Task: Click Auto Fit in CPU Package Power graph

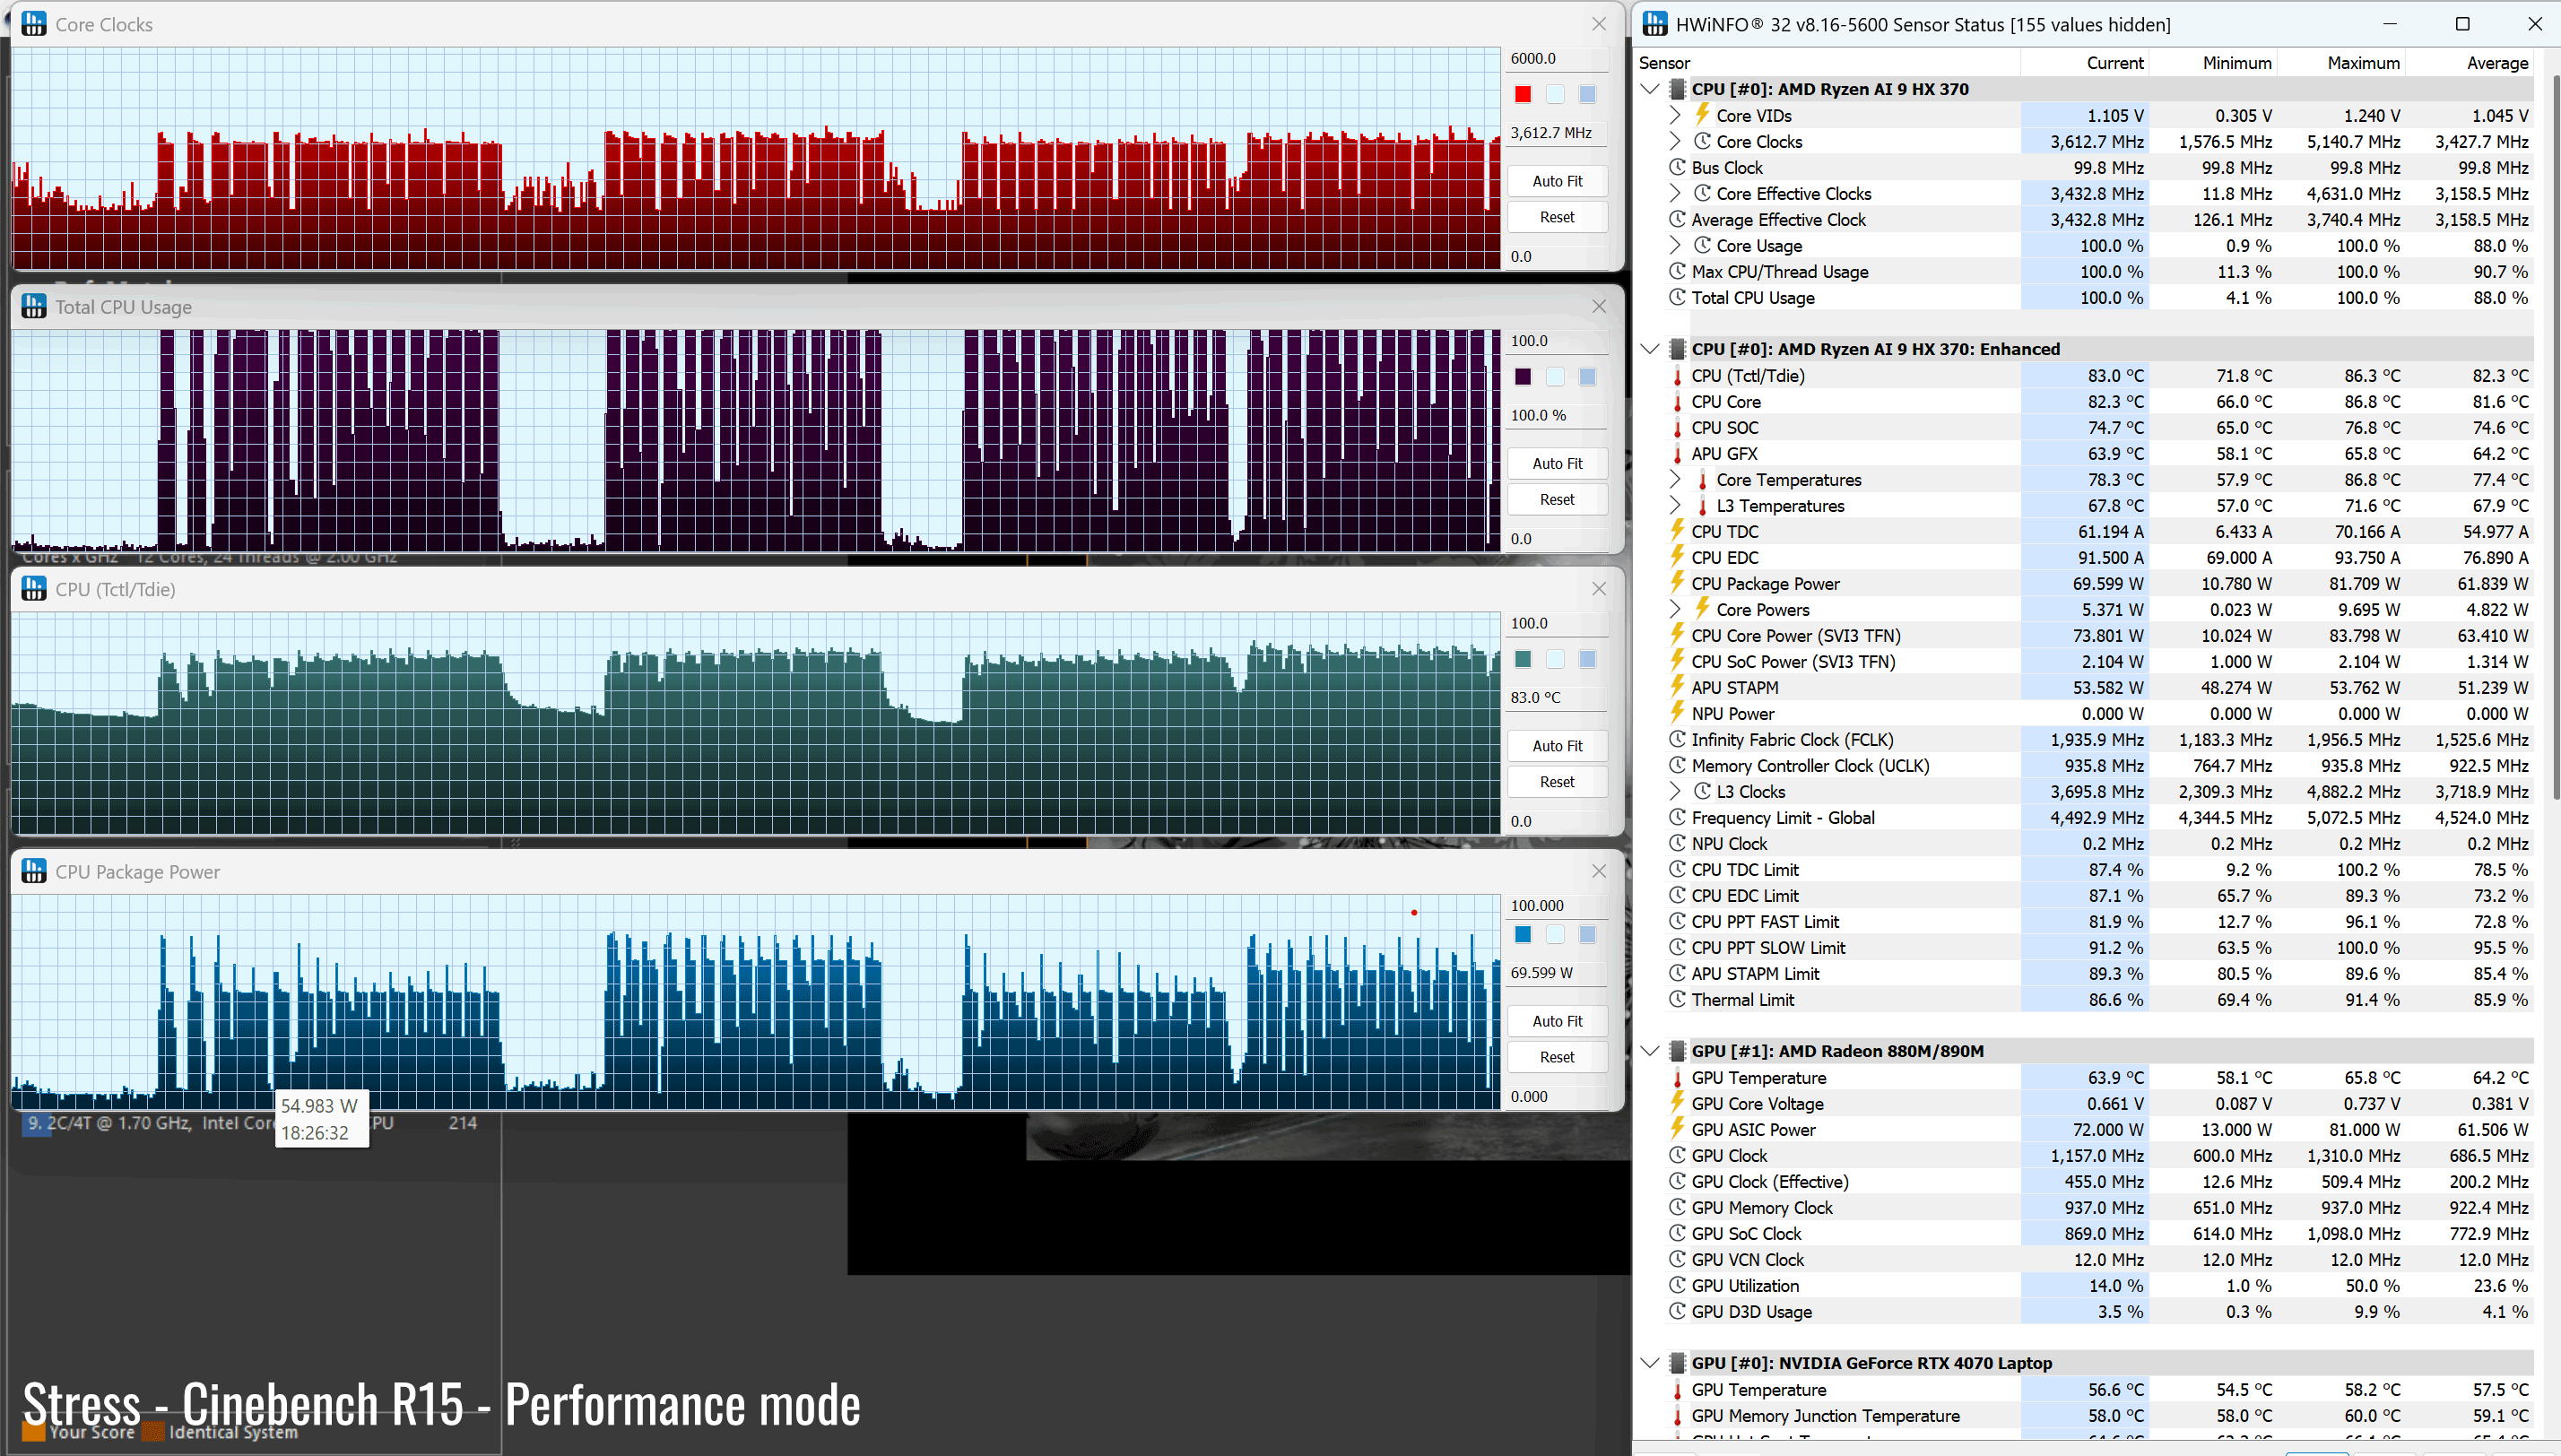Action: (x=1557, y=1021)
